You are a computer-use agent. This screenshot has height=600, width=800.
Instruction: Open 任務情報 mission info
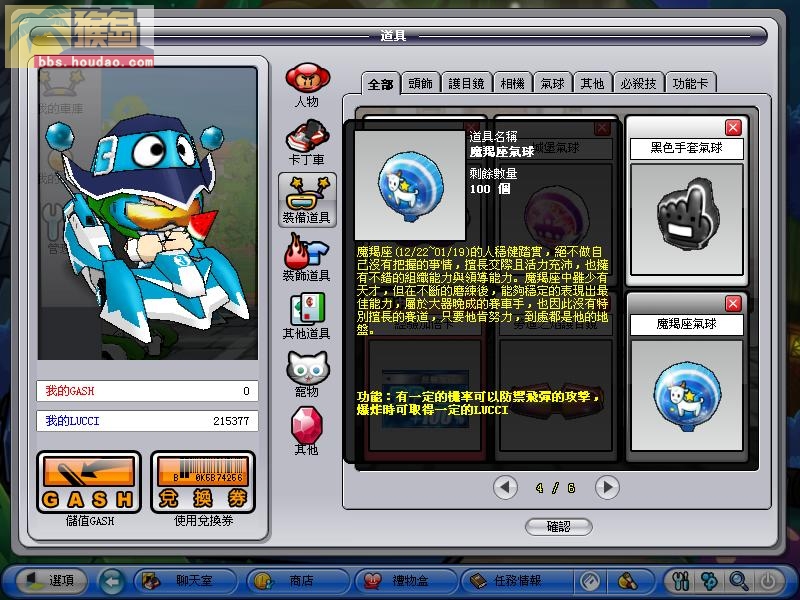(x=516, y=581)
